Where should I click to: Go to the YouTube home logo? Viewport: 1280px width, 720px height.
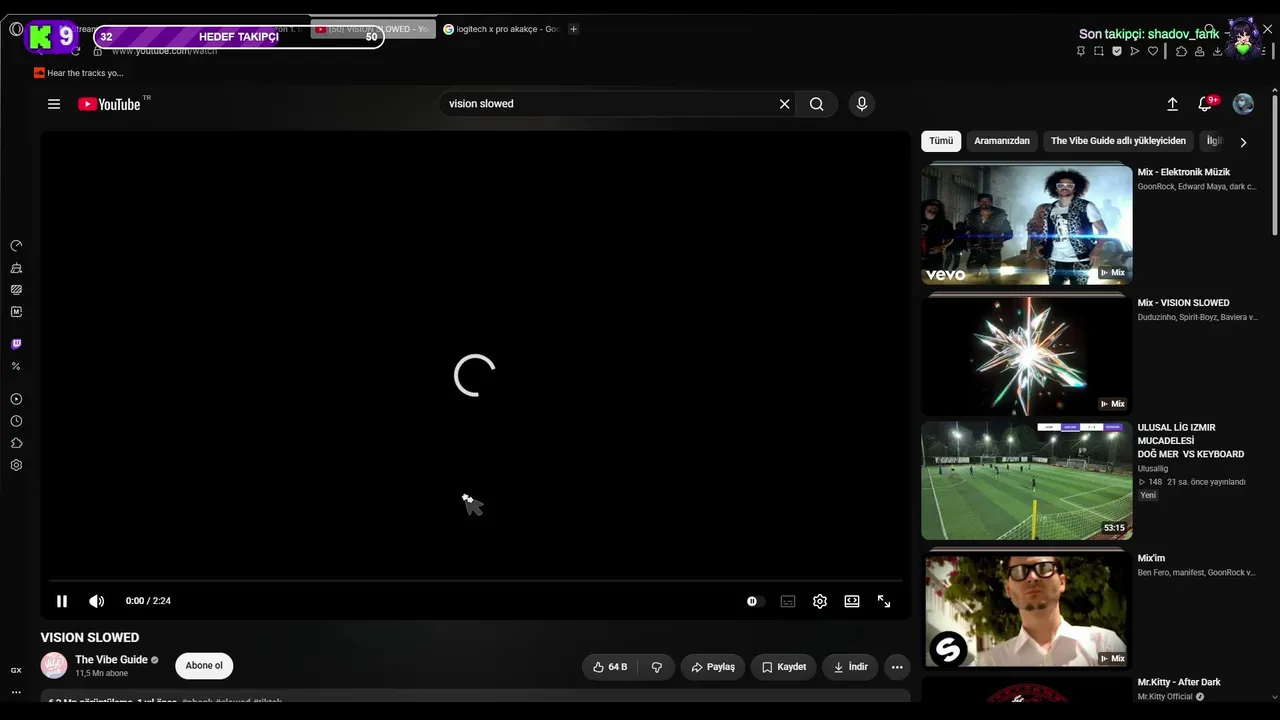[x=109, y=104]
